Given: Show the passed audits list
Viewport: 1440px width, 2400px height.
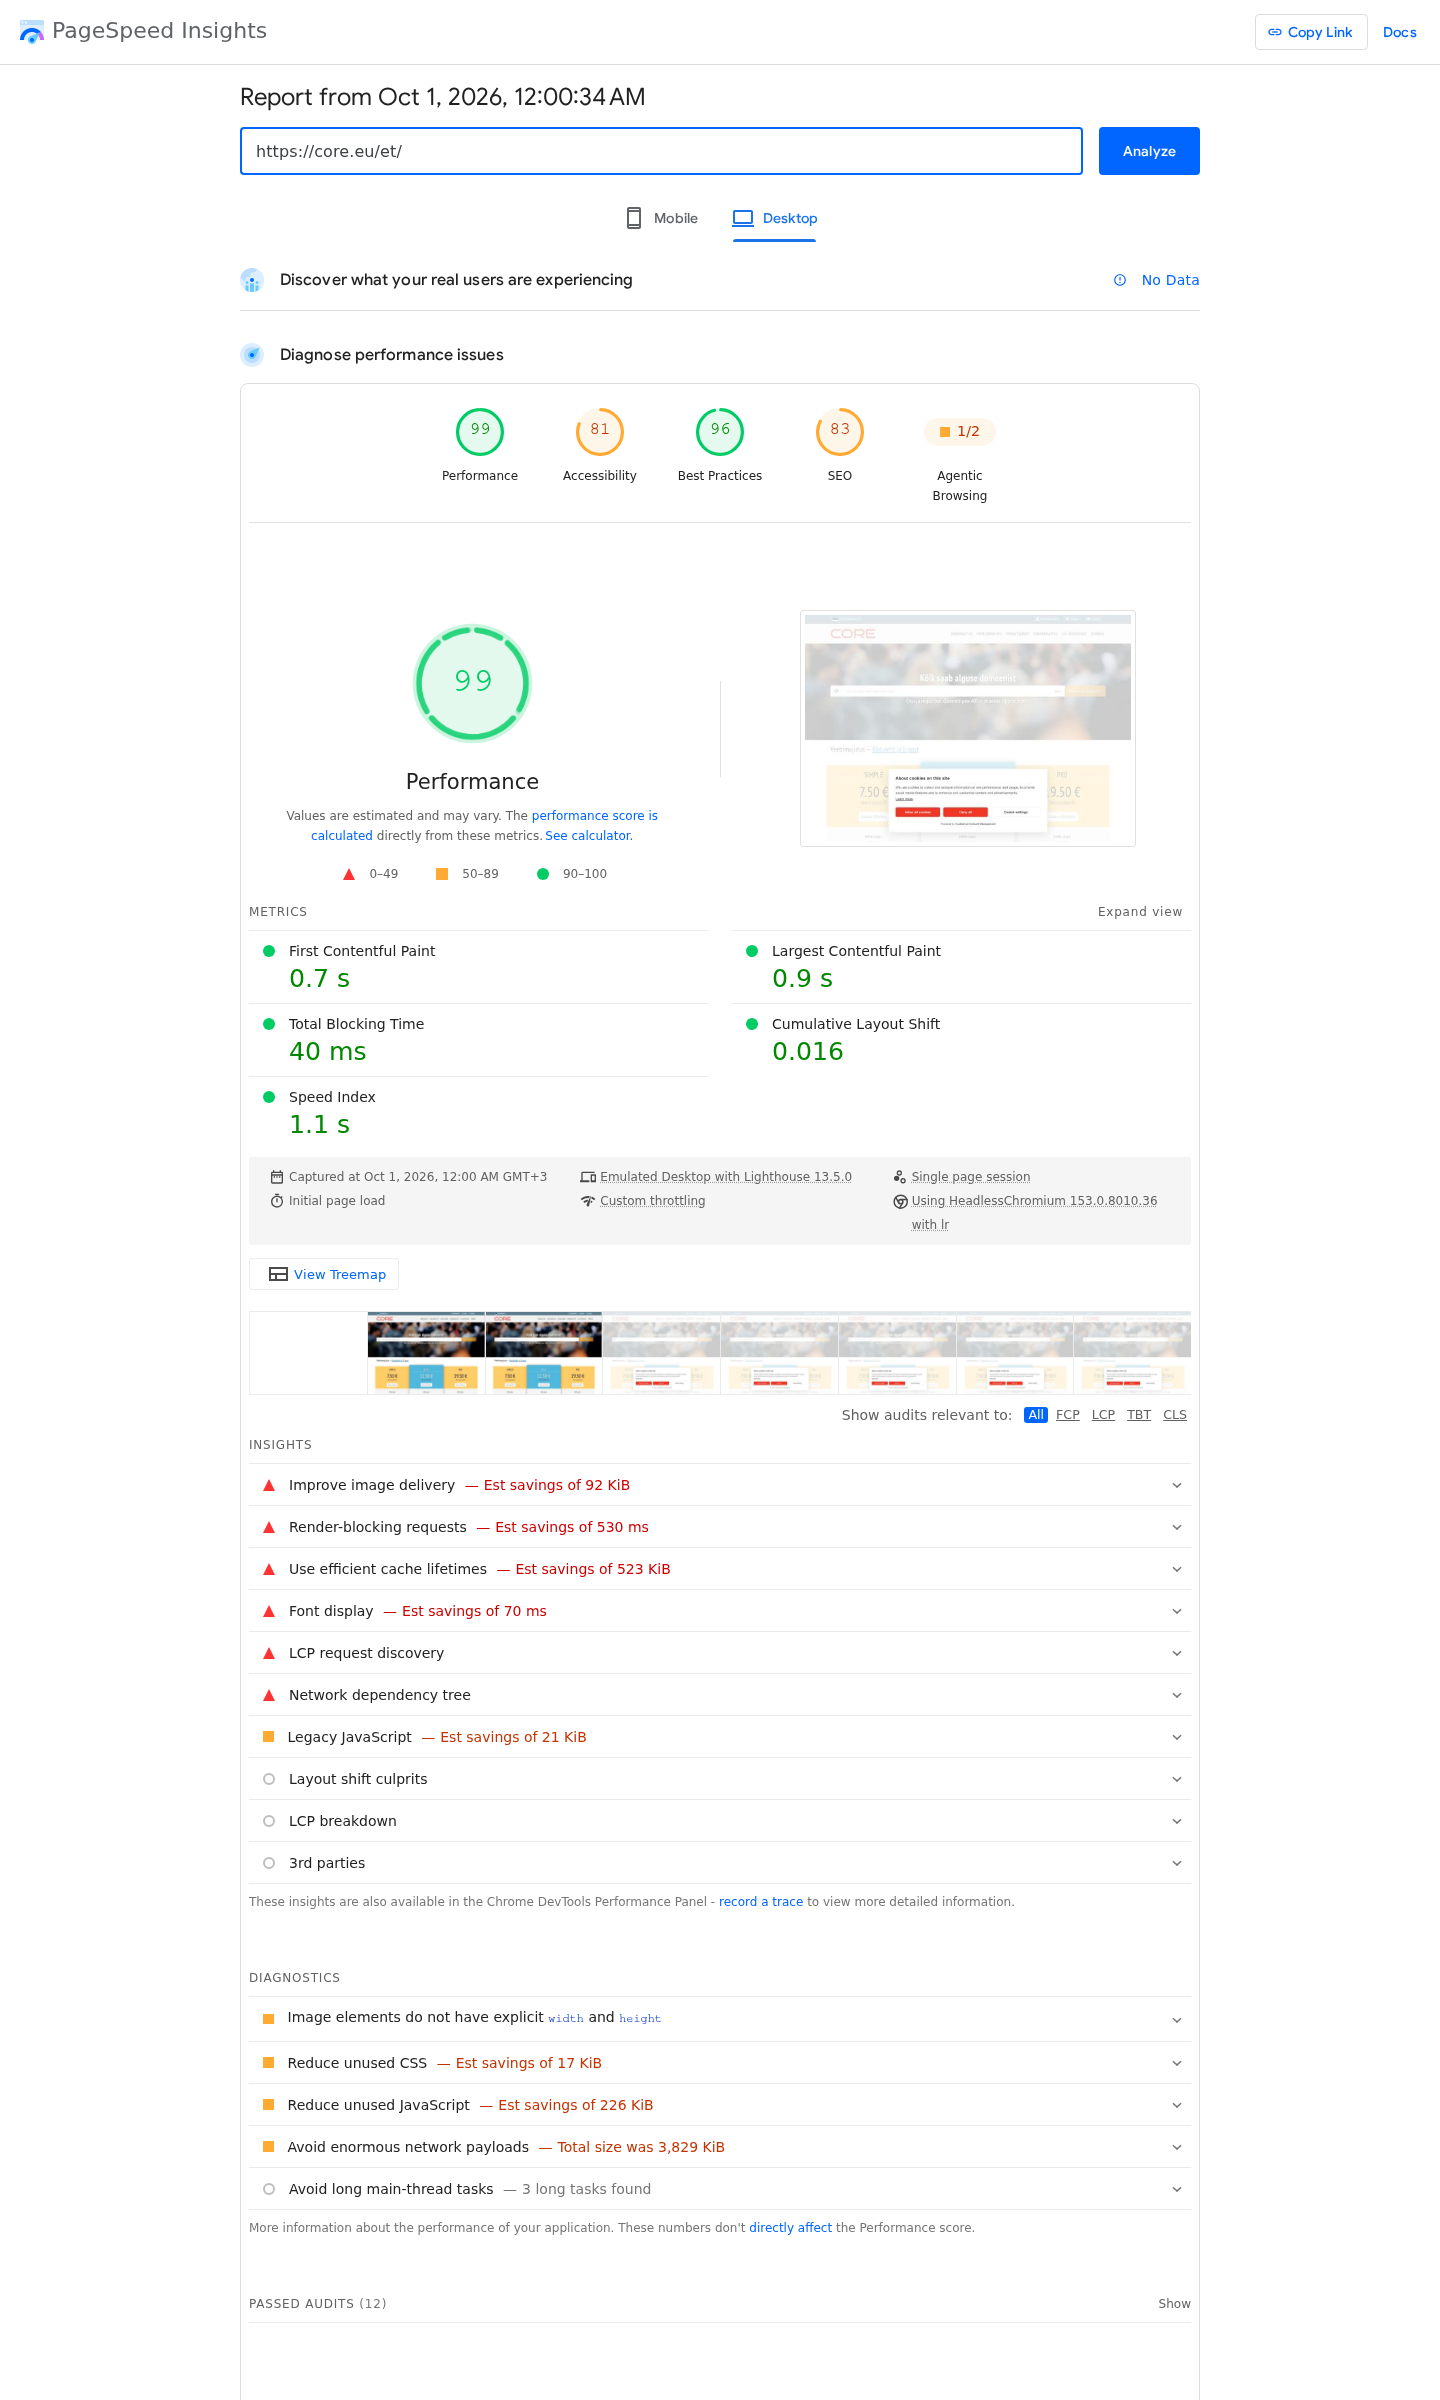Looking at the screenshot, I should coord(1174,2304).
